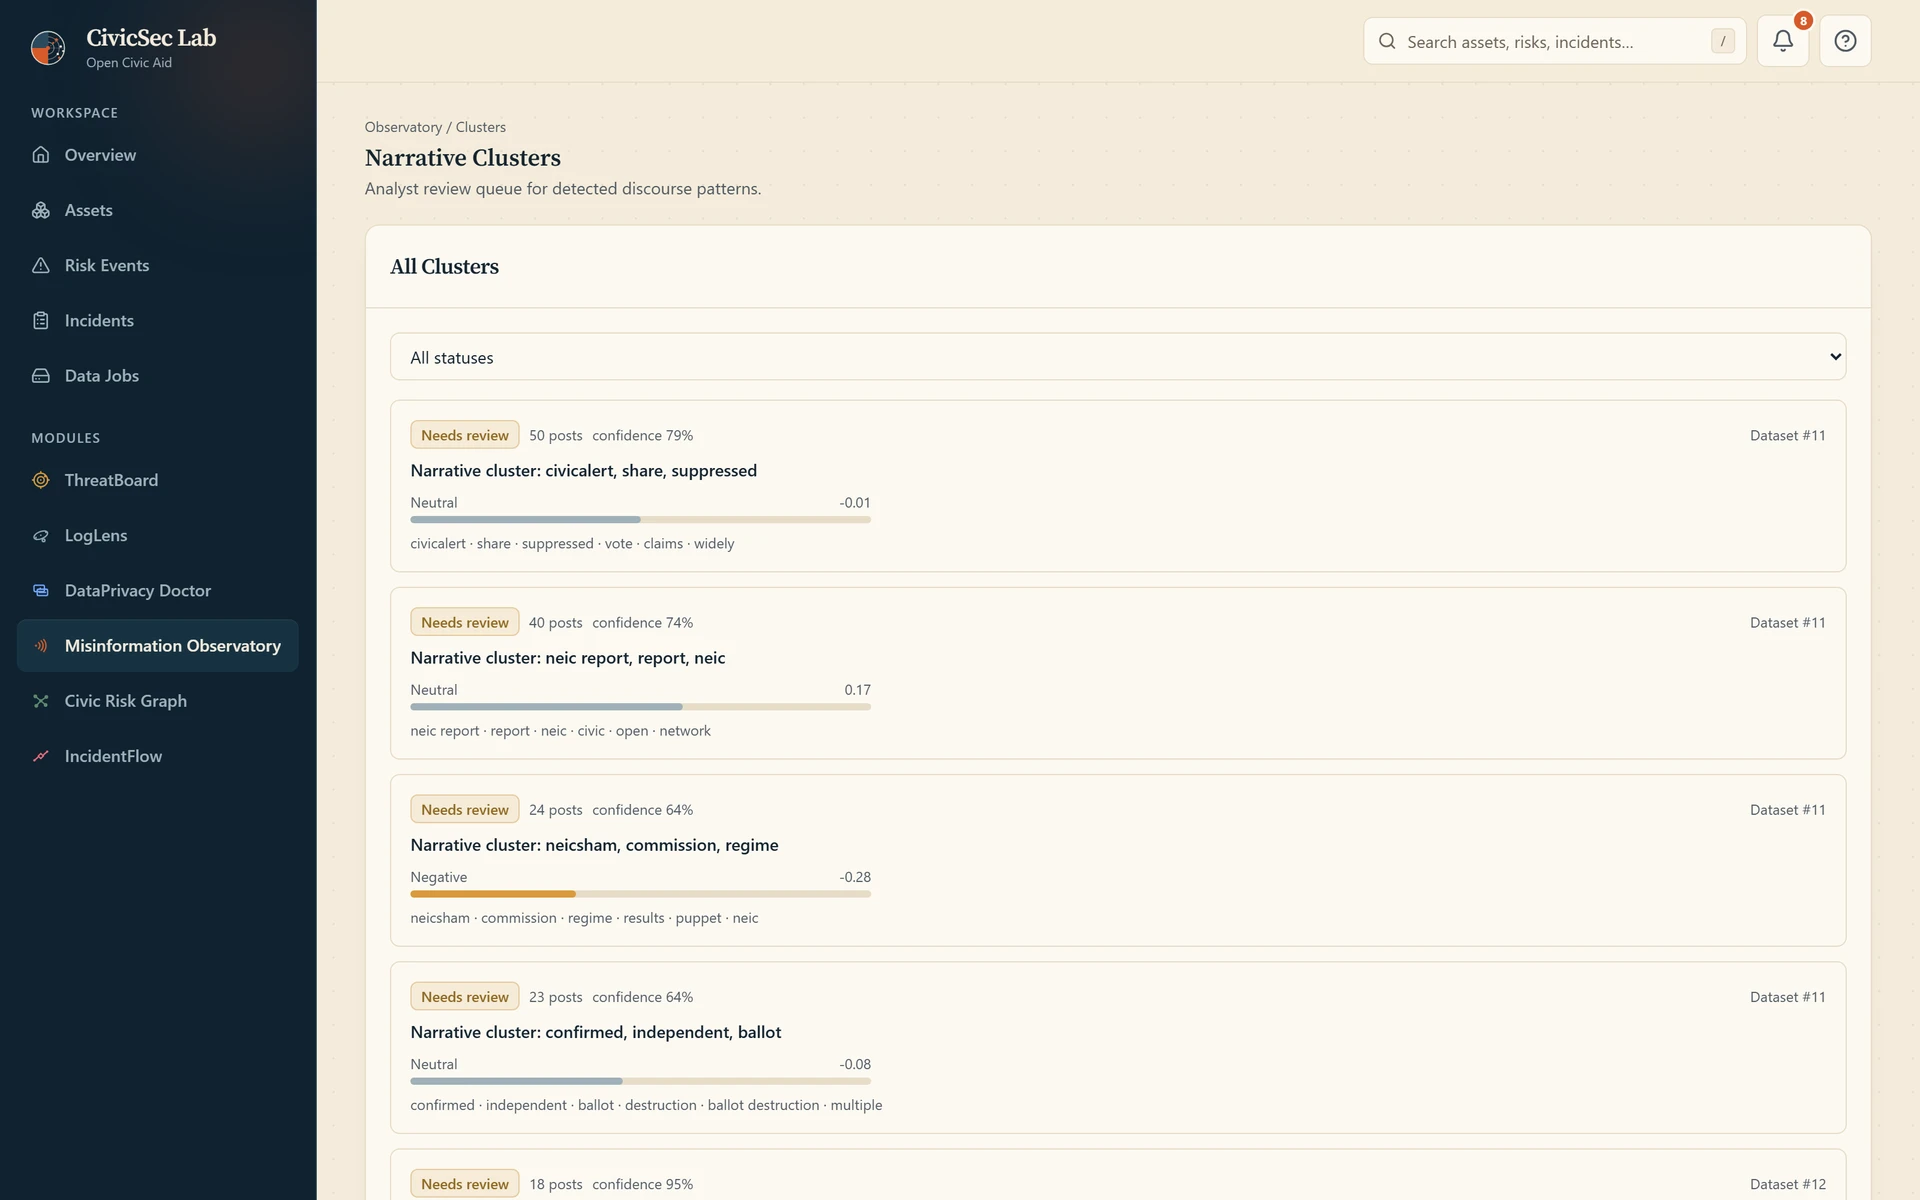
Task: Click '50 posts' count
Action: [x=555, y=435]
